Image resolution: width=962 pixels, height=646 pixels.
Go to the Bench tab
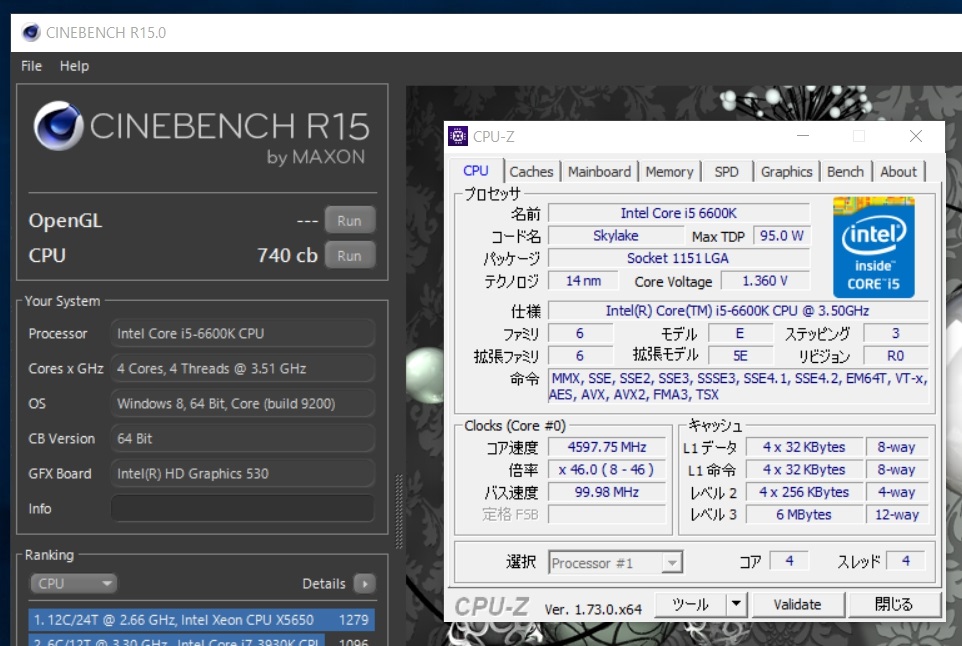tap(845, 172)
